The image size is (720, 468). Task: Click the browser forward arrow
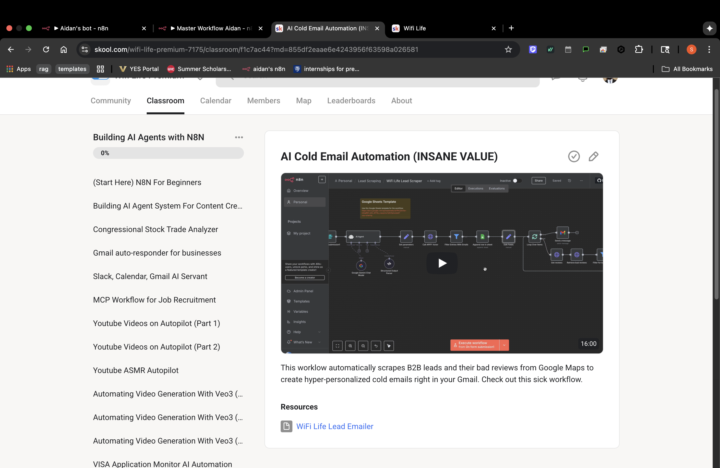(x=28, y=50)
